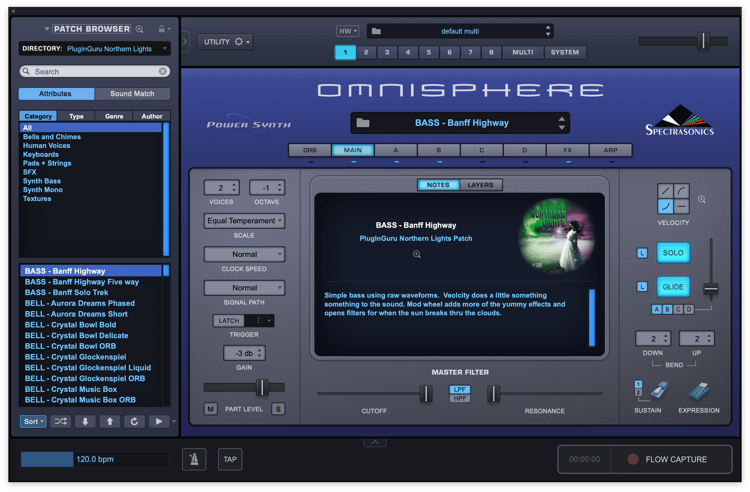Open the trigger mode dropdown beside Latch
Screen dimensions: 750x492
[259, 320]
